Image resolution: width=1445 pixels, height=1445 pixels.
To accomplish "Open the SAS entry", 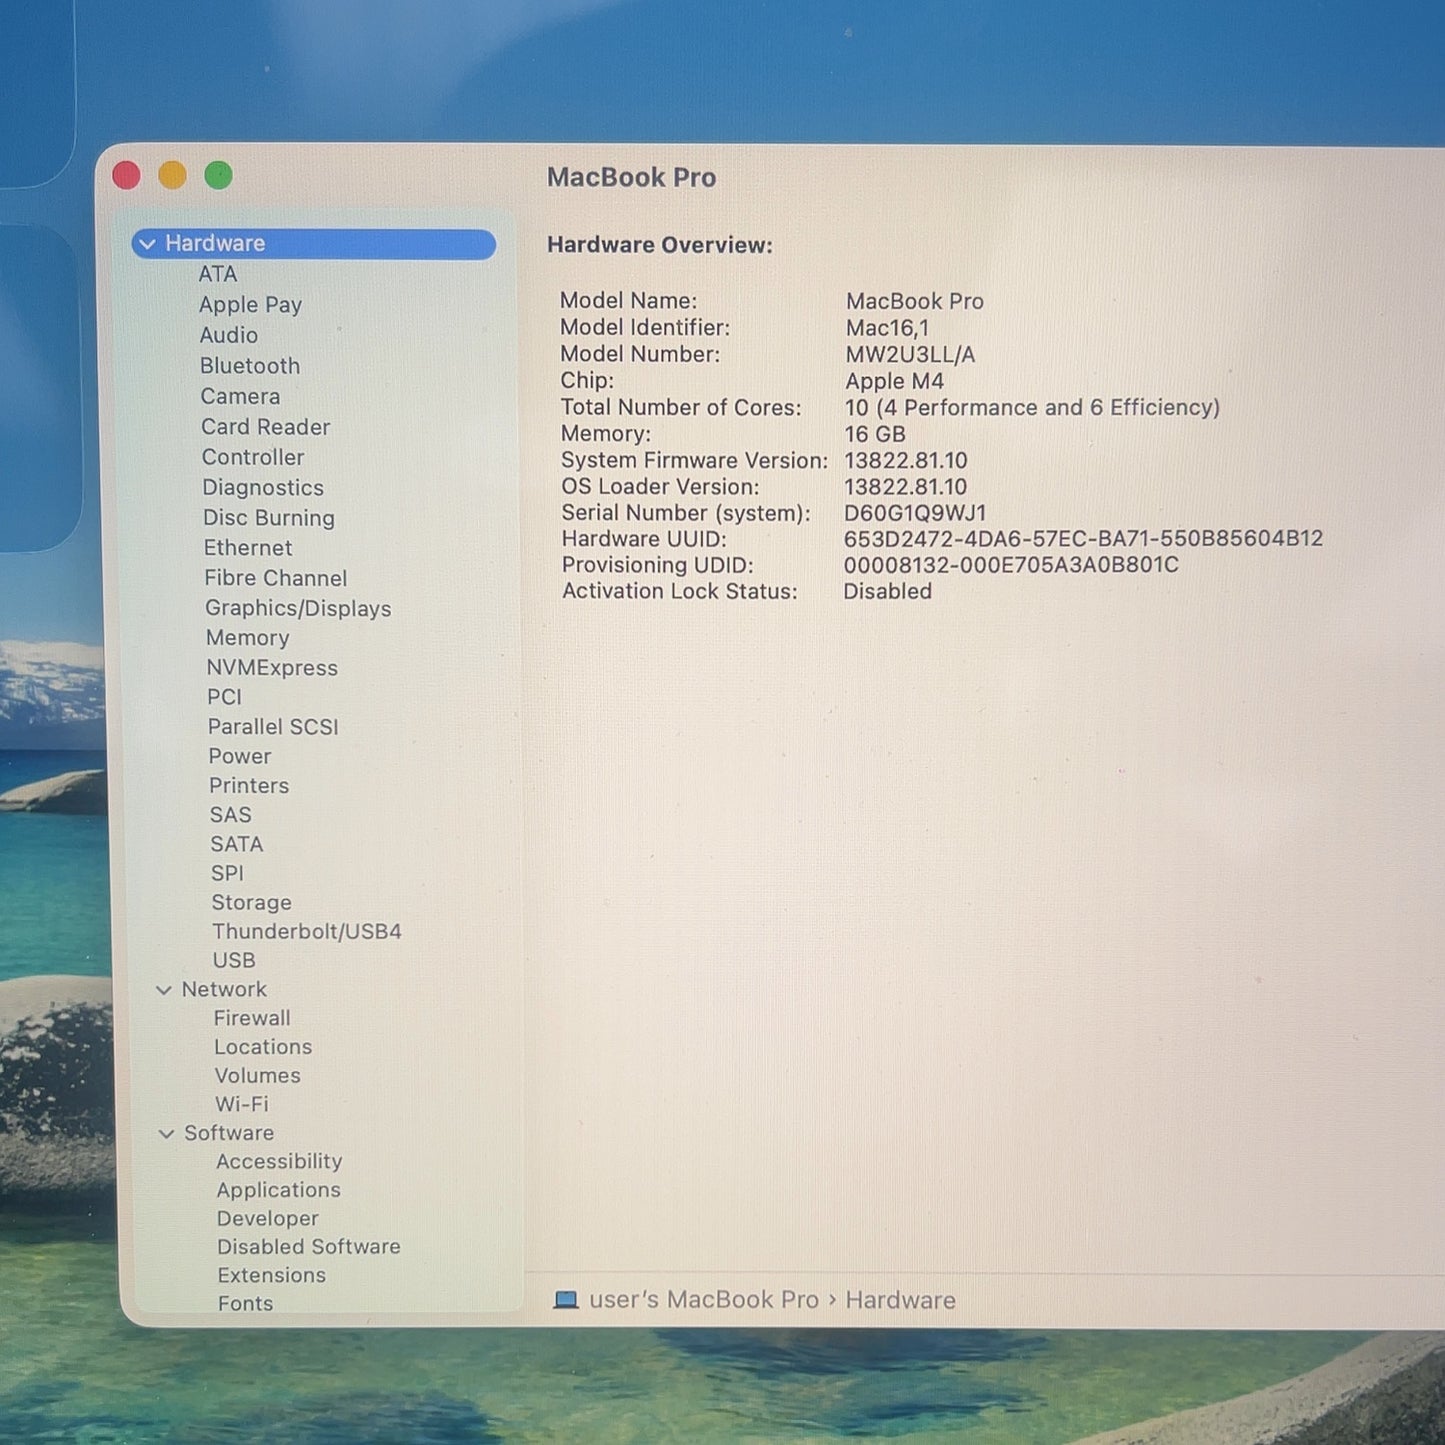I will click(x=231, y=815).
